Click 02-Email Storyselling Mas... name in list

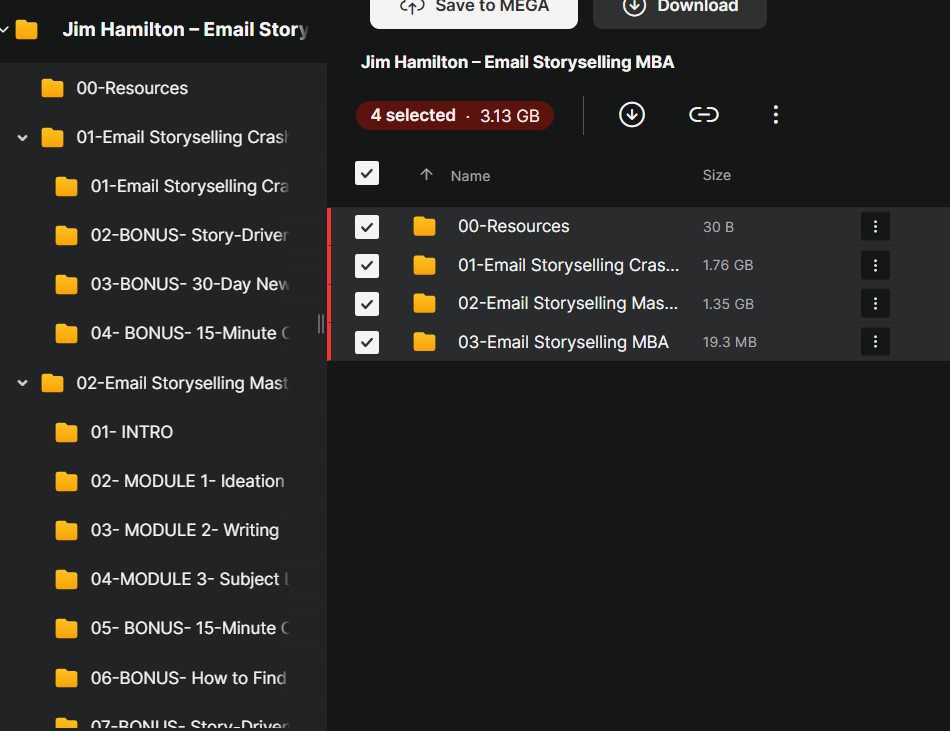pos(568,303)
